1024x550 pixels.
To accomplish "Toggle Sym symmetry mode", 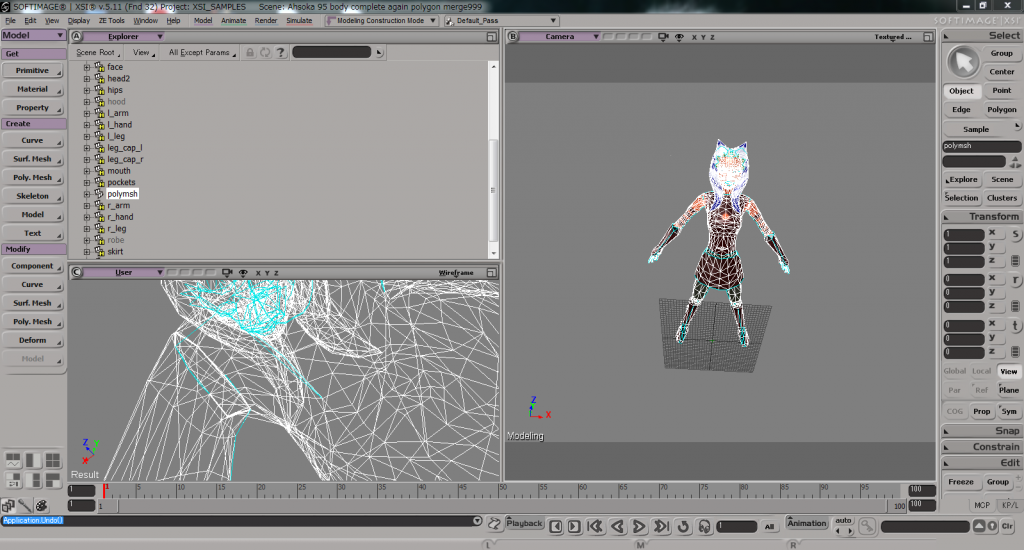I will click(1009, 411).
